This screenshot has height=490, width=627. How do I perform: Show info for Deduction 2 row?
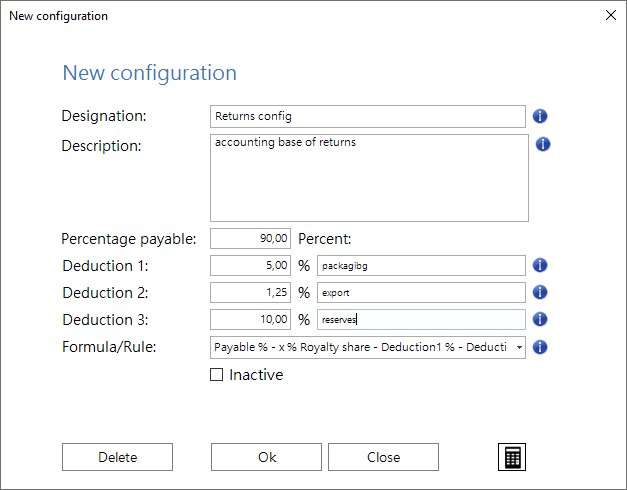pyautogui.click(x=540, y=292)
